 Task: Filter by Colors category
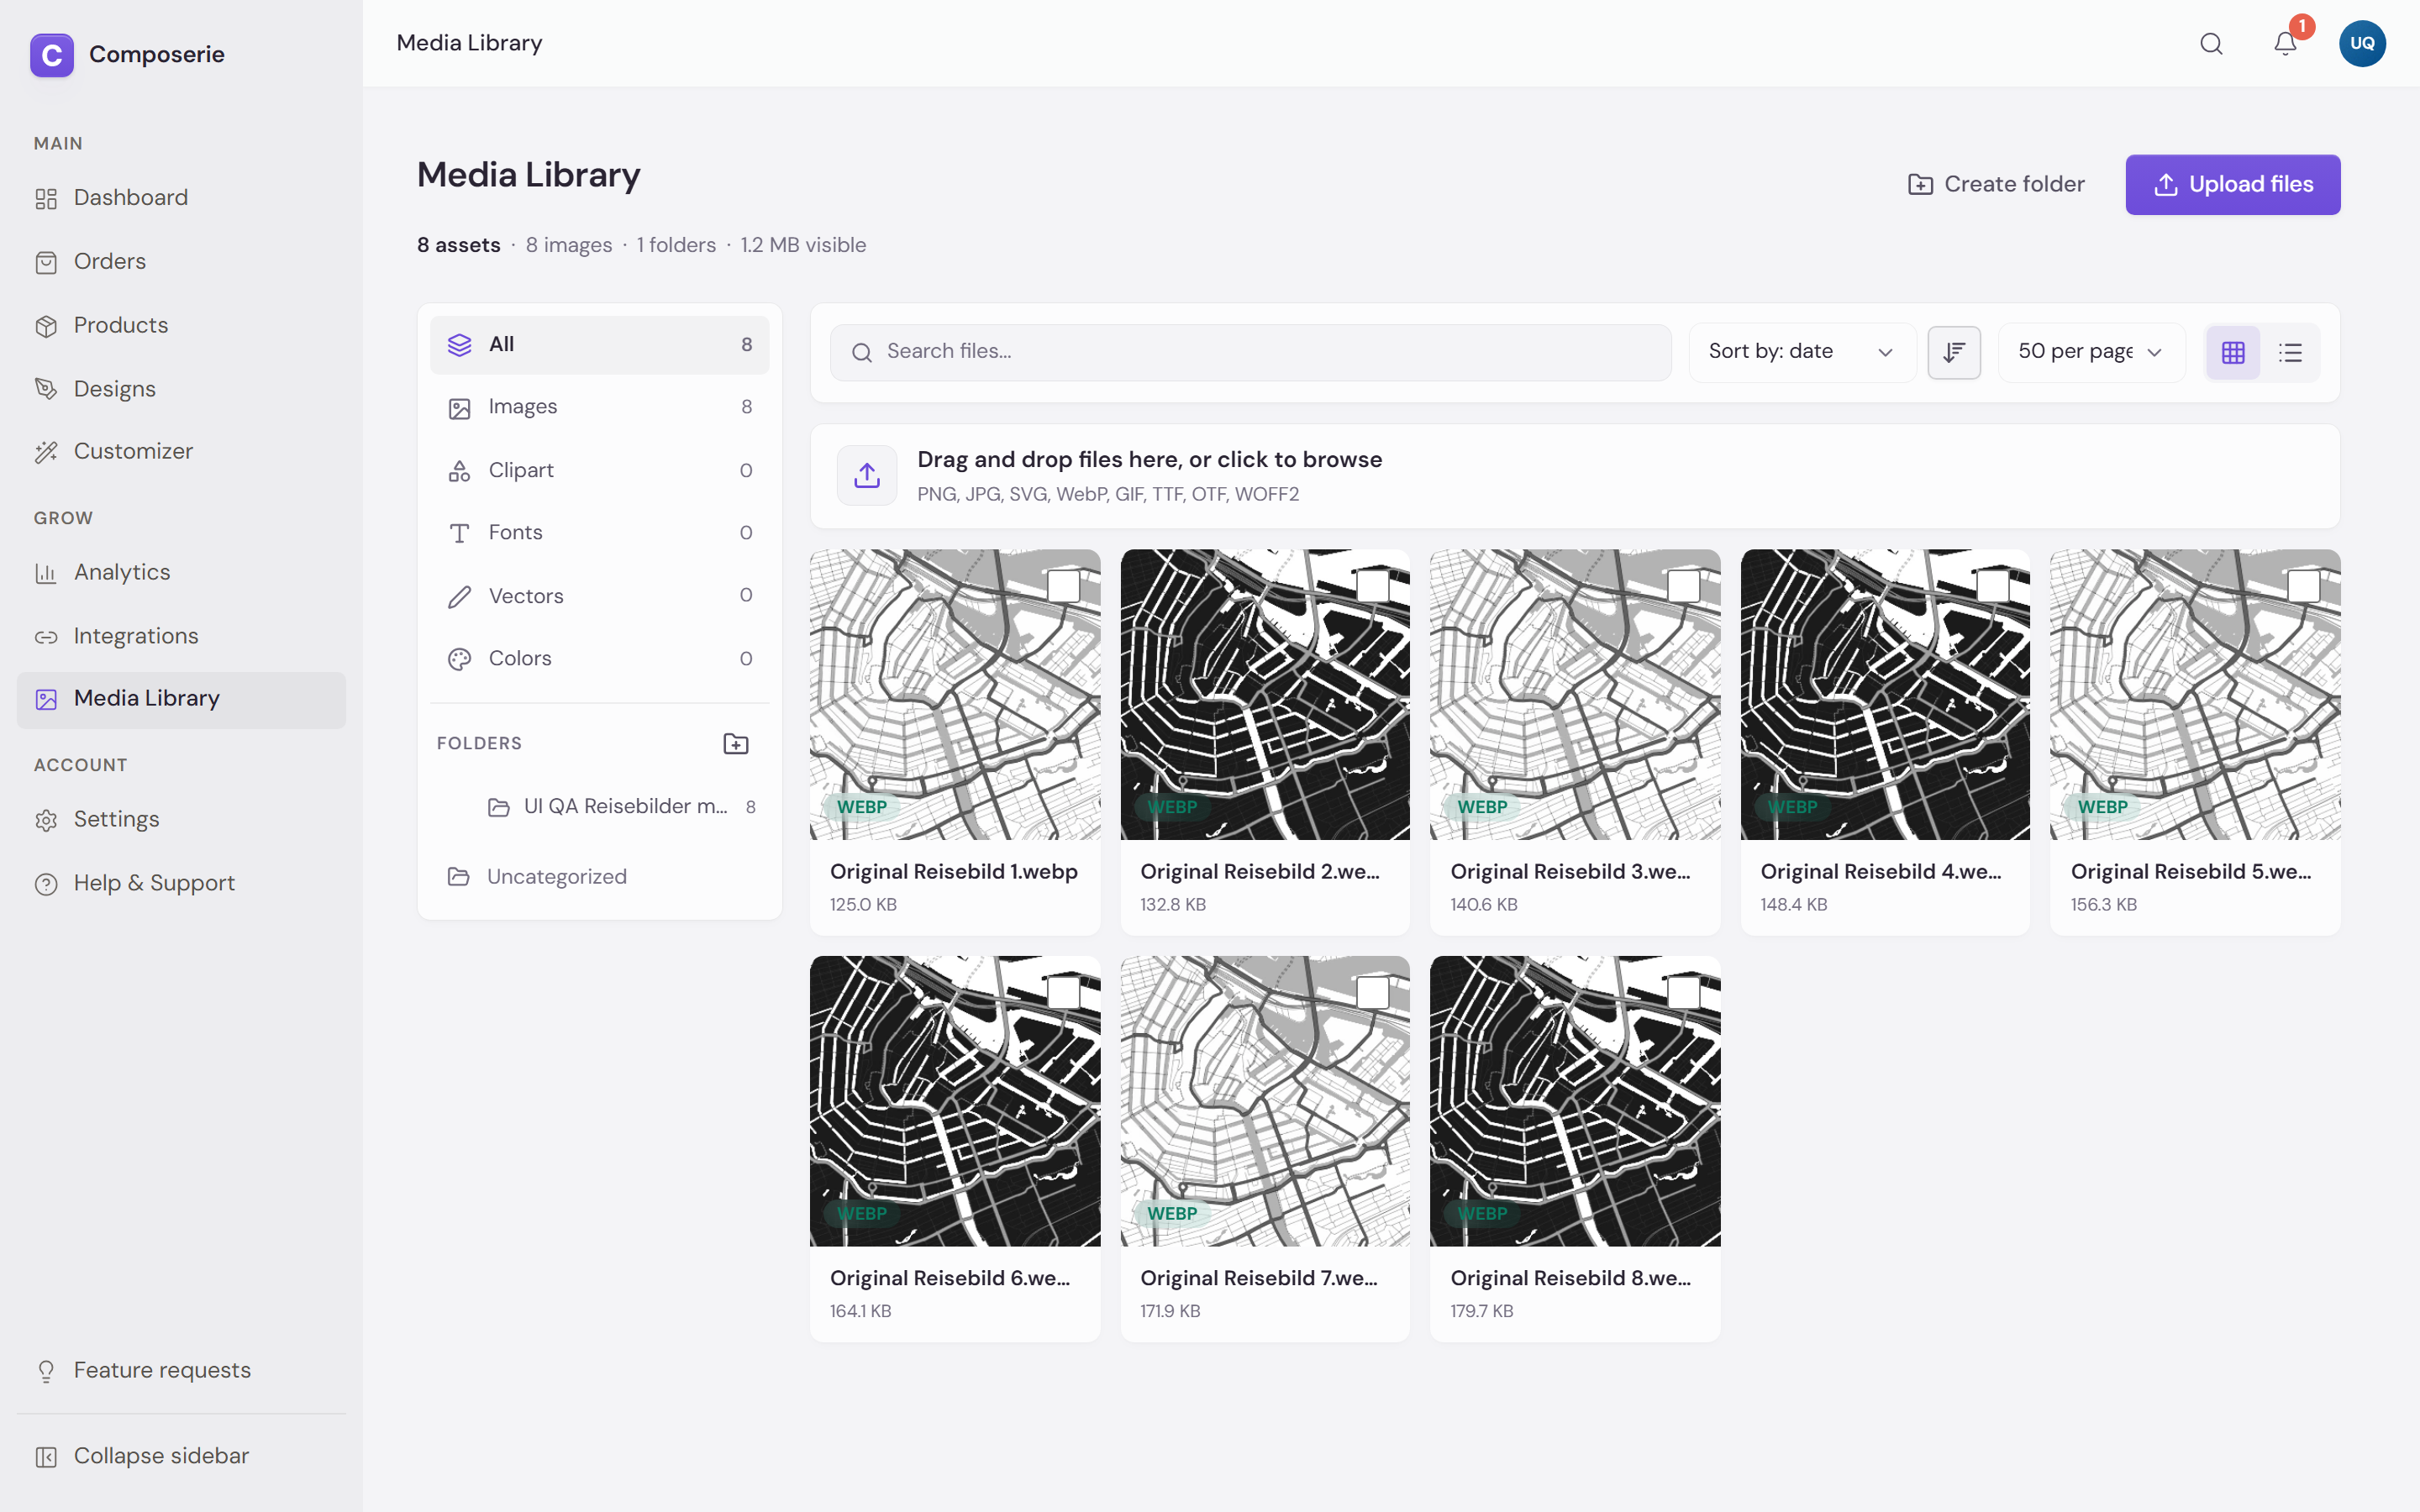[599, 659]
